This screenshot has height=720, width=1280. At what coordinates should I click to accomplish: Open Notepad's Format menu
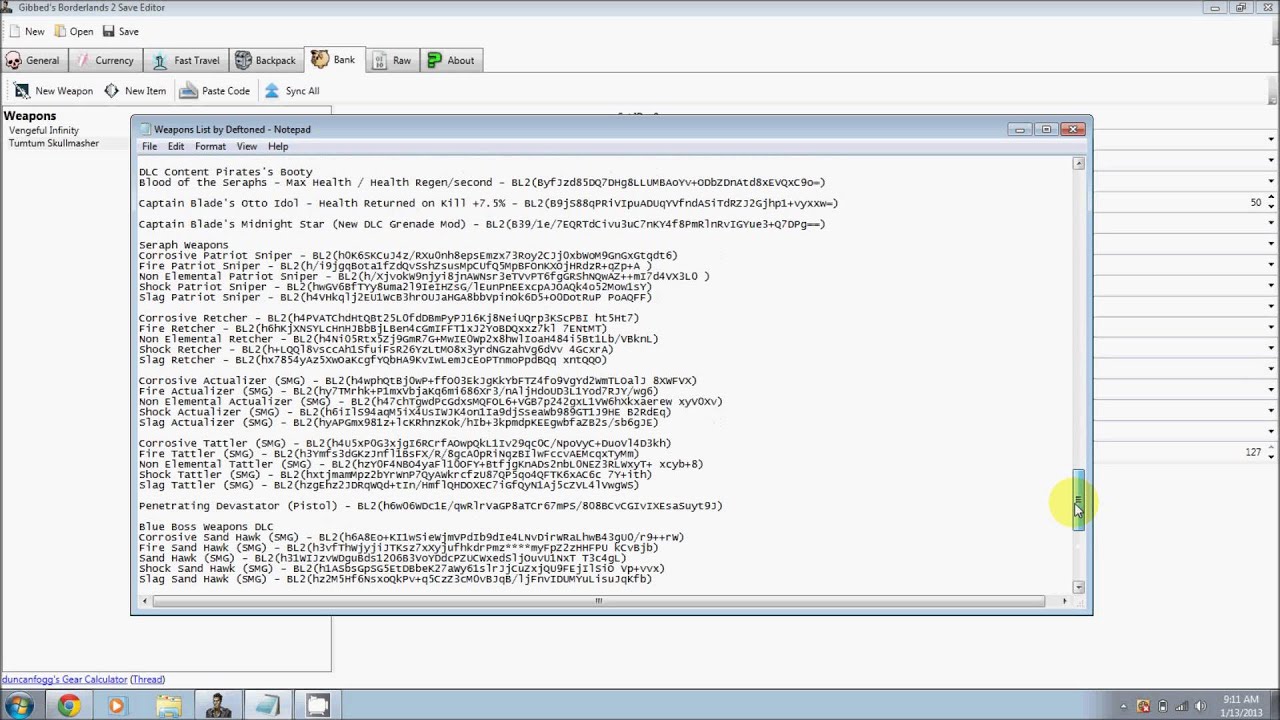210,147
